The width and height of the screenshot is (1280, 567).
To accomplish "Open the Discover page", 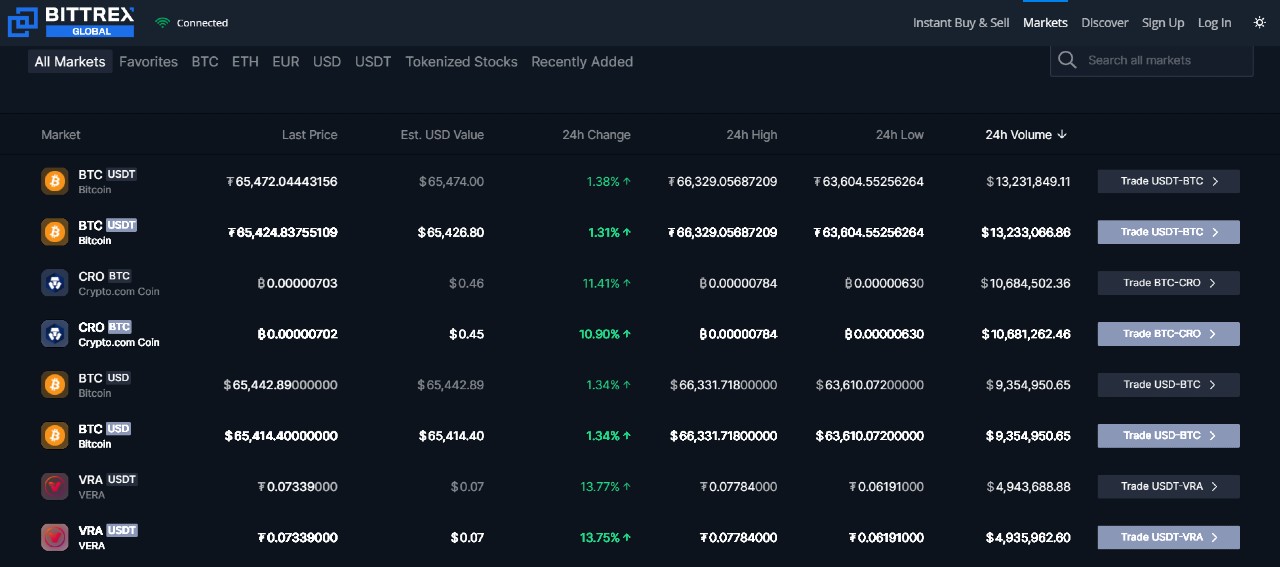I will click(x=1105, y=22).
